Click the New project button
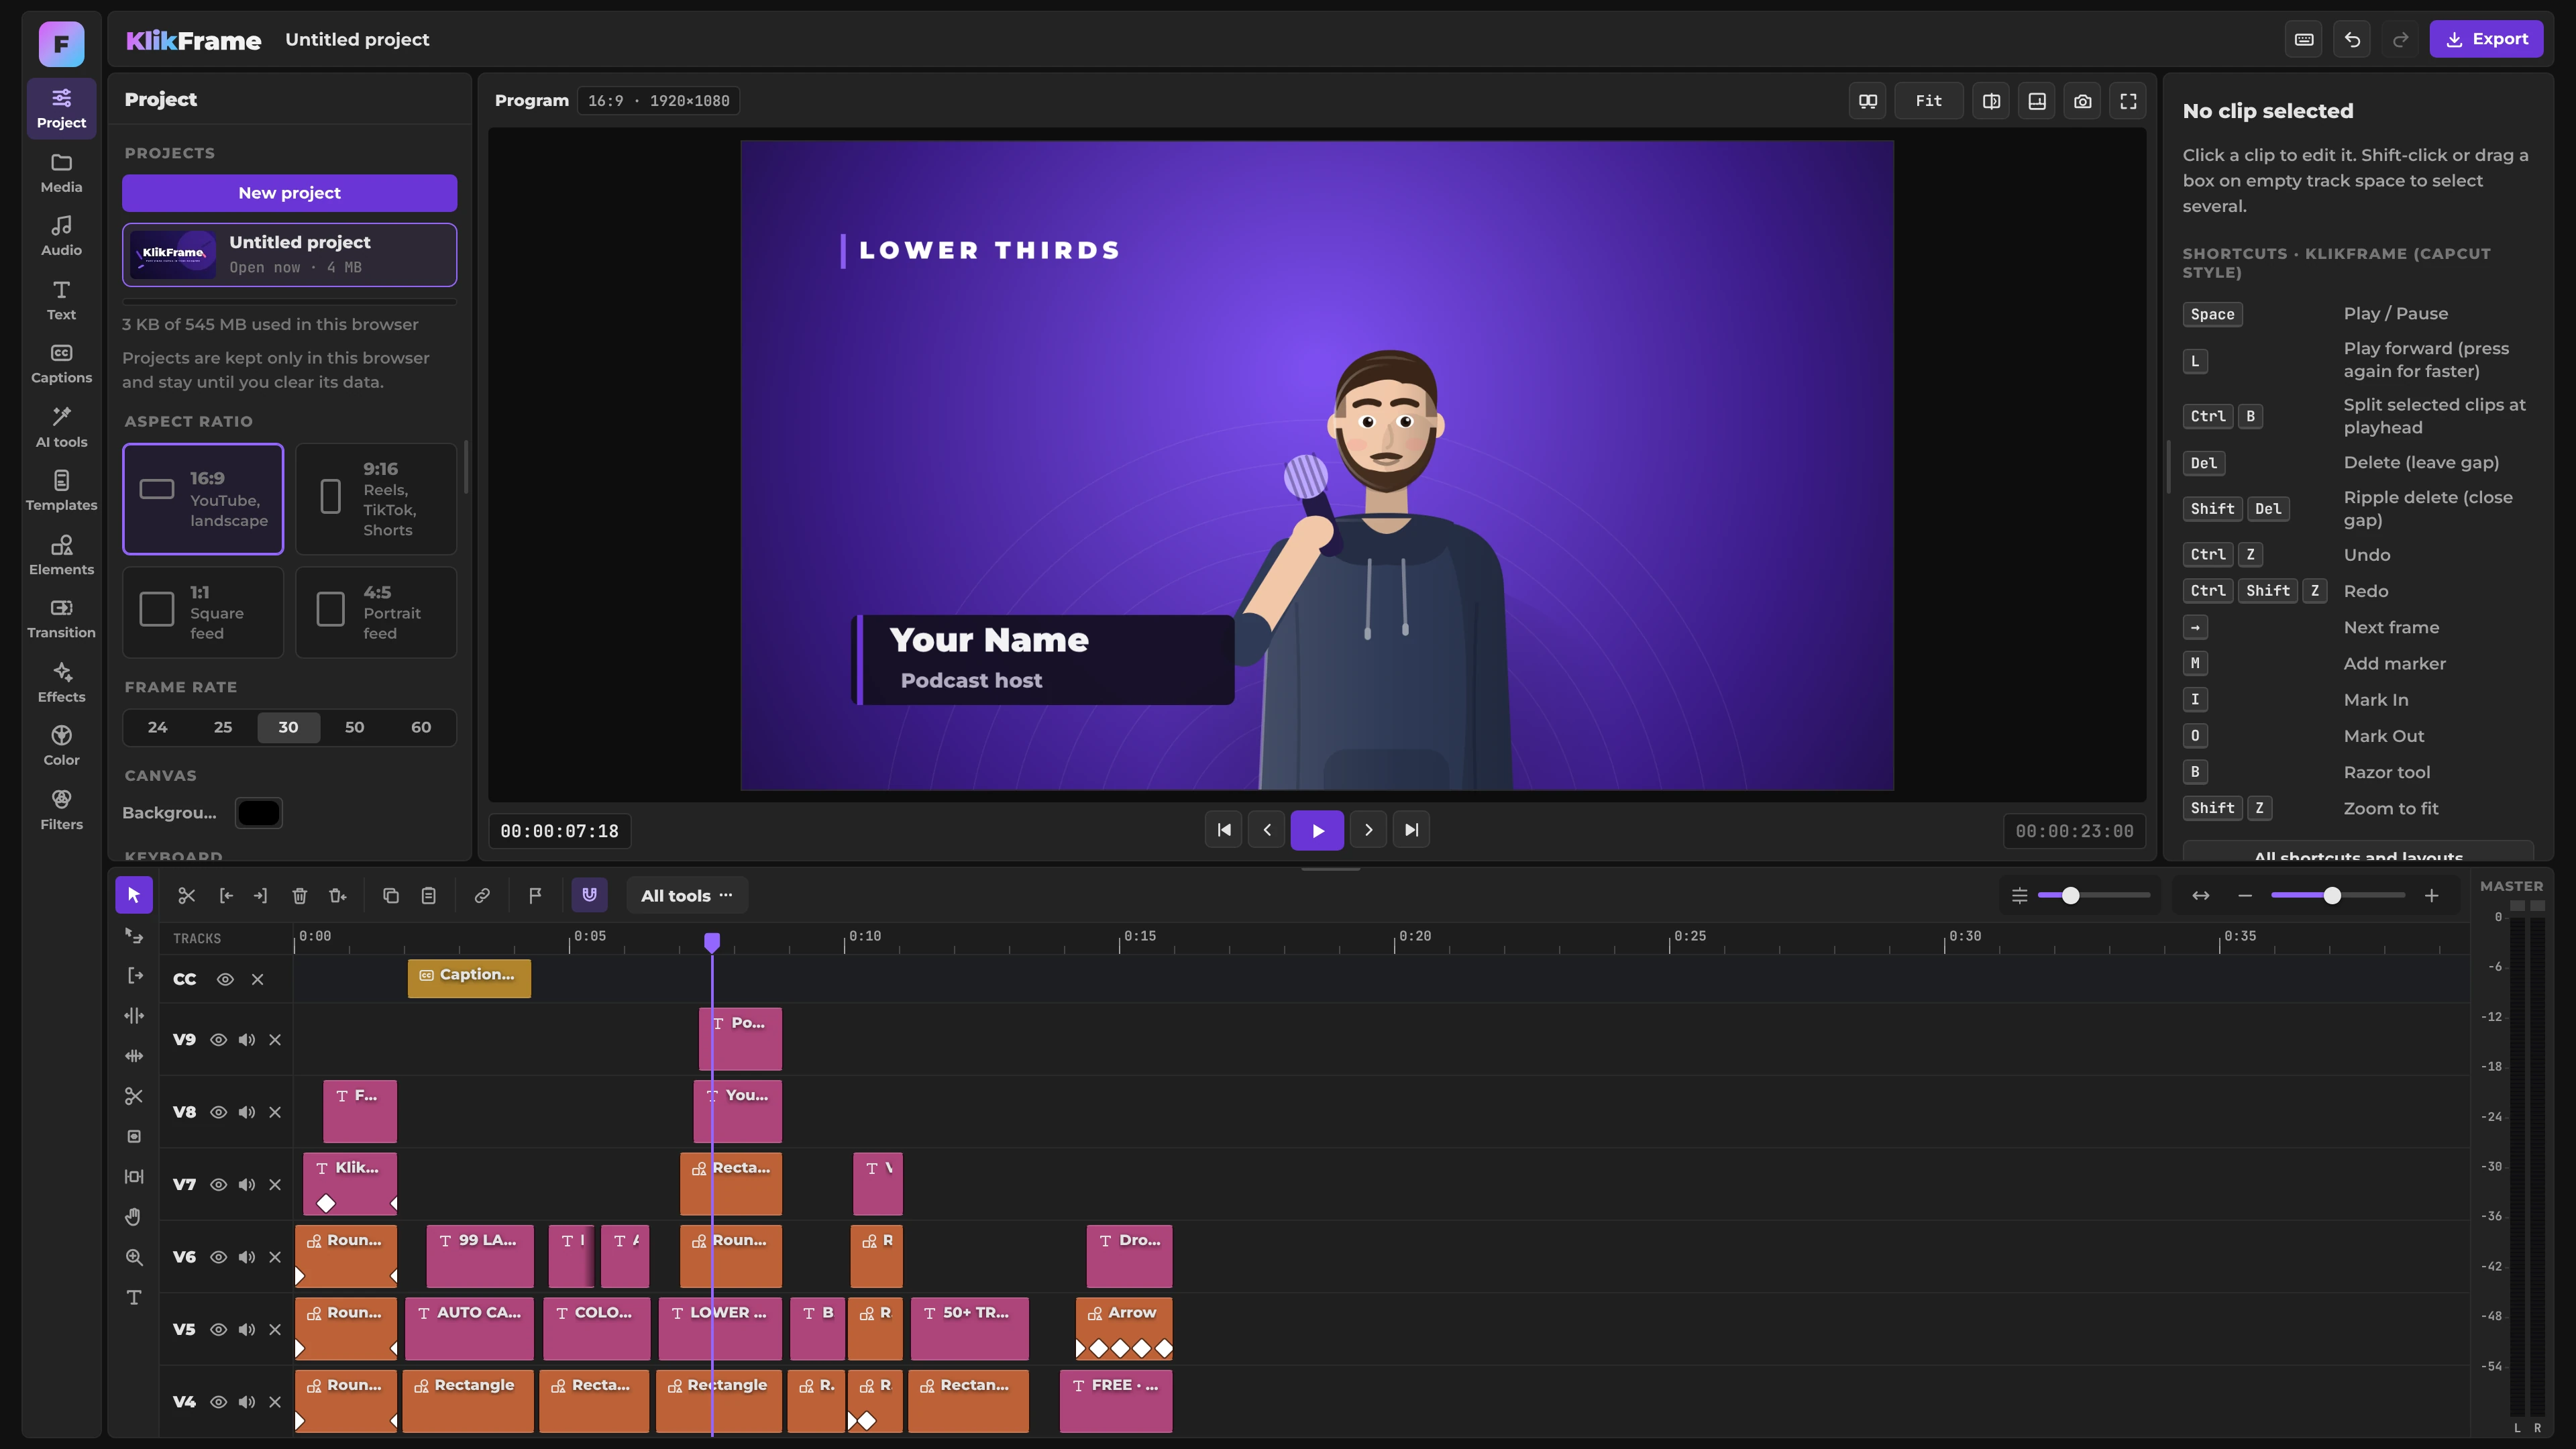Screen dimensions: 2576x1449 (x=290, y=193)
